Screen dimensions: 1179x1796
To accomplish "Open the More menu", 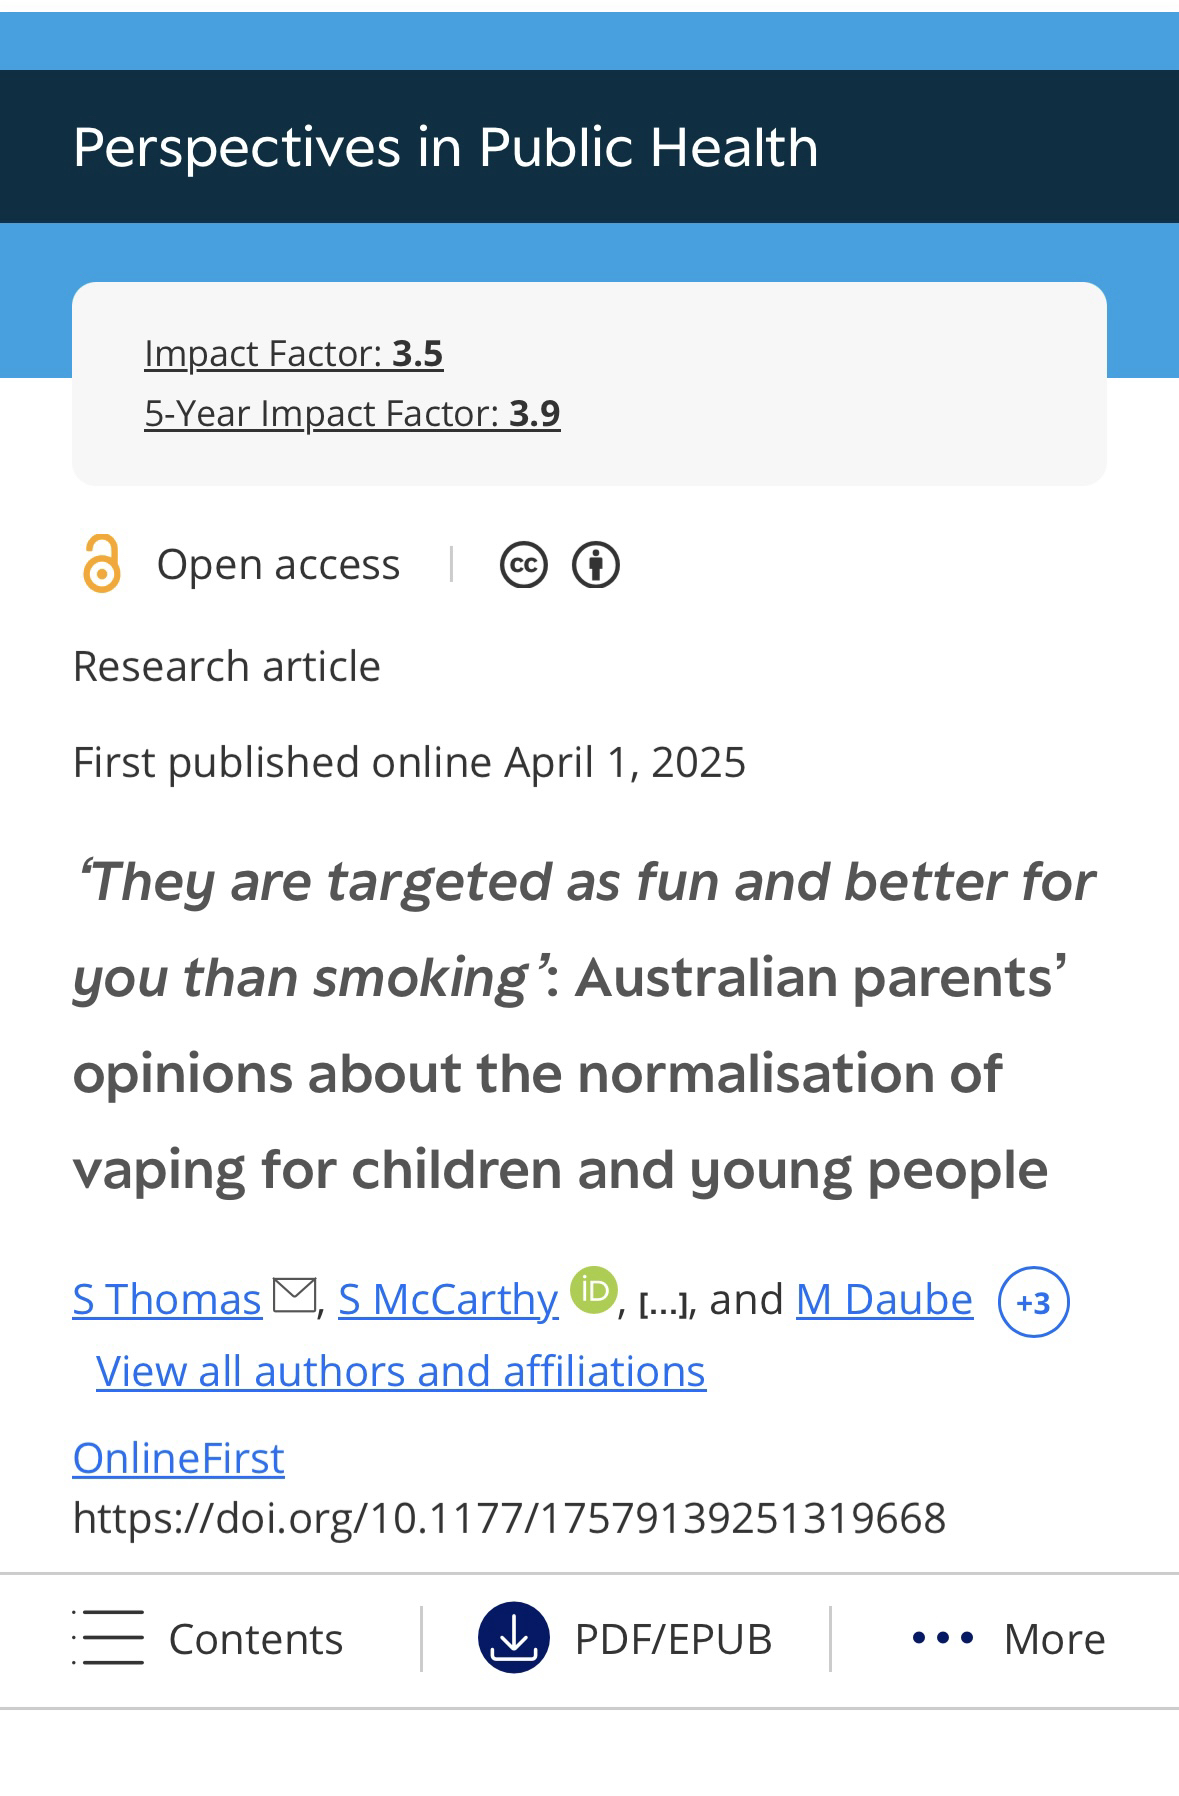I will pyautogui.click(x=1054, y=1639).
